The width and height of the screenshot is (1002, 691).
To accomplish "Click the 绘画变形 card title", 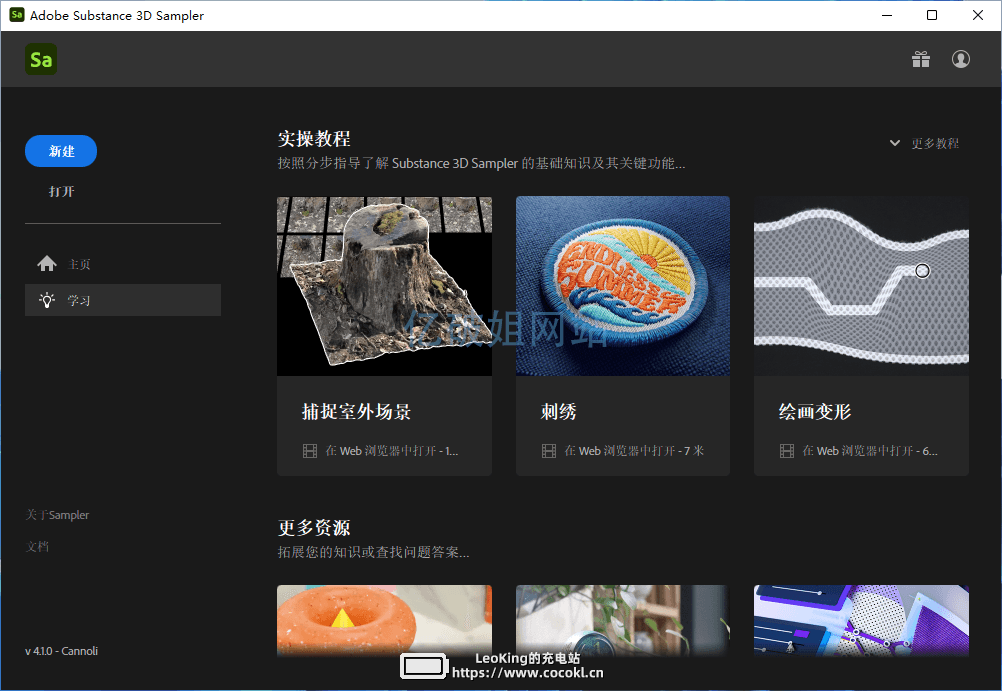I will (x=815, y=412).
